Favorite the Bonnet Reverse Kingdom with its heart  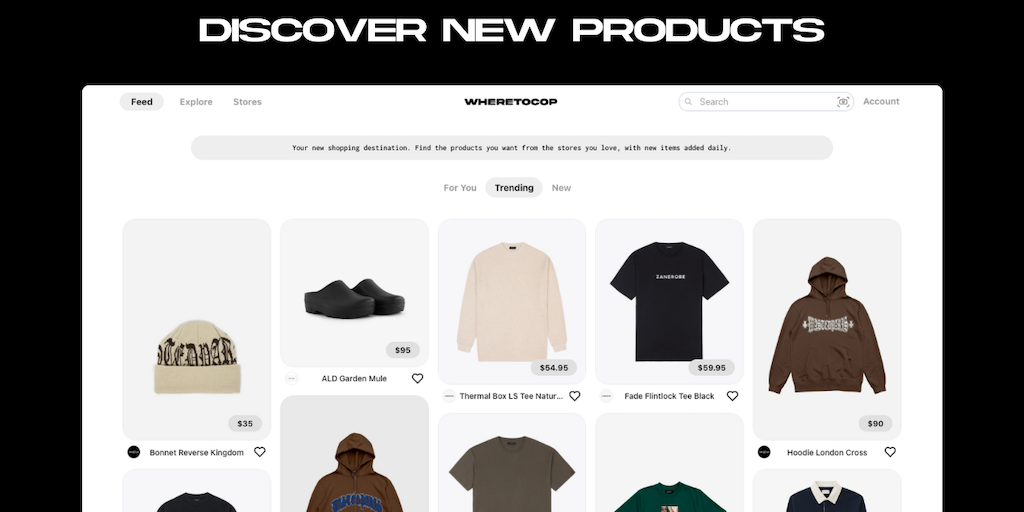(259, 452)
